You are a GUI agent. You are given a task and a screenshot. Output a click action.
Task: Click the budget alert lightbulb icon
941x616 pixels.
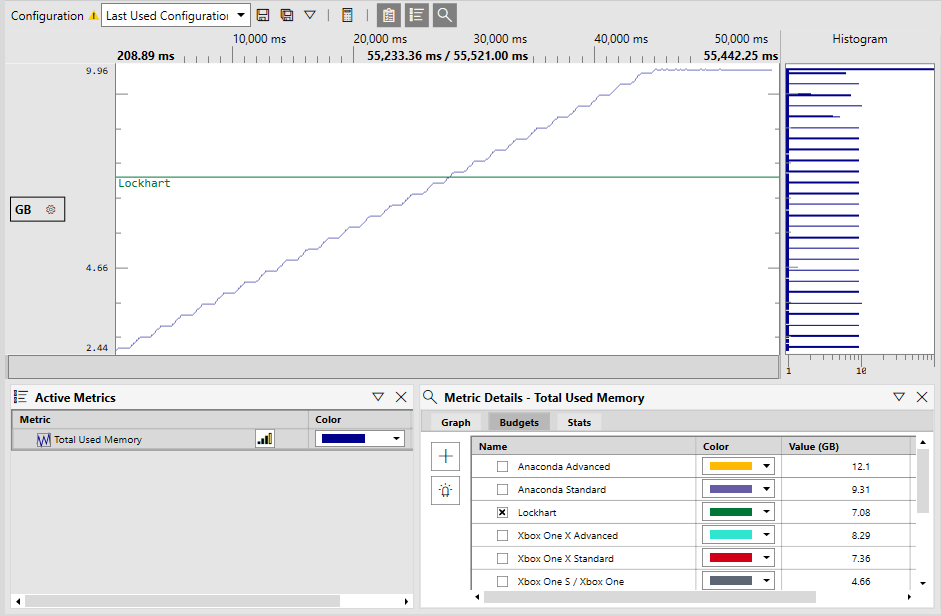445,491
